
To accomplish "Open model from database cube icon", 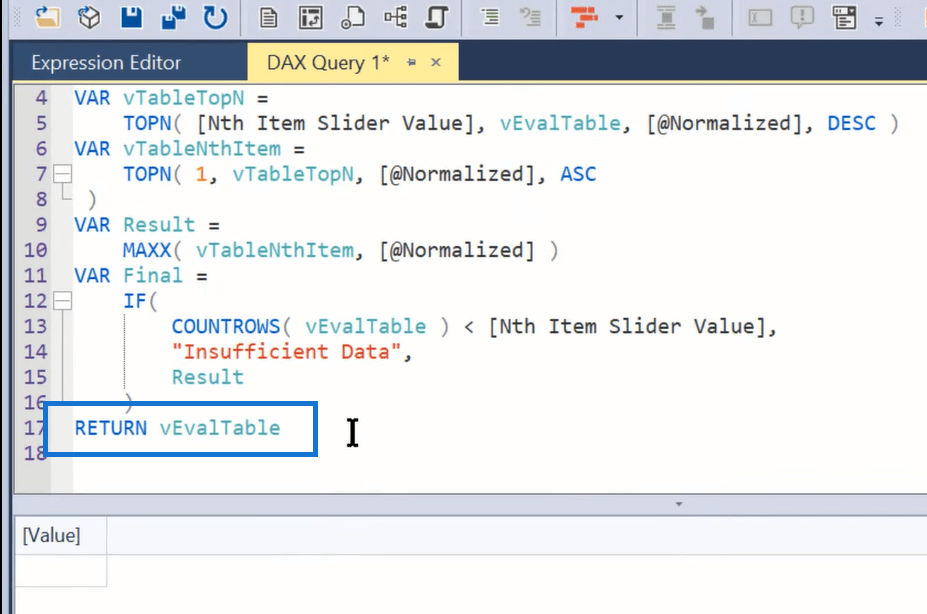I will pos(89,17).
